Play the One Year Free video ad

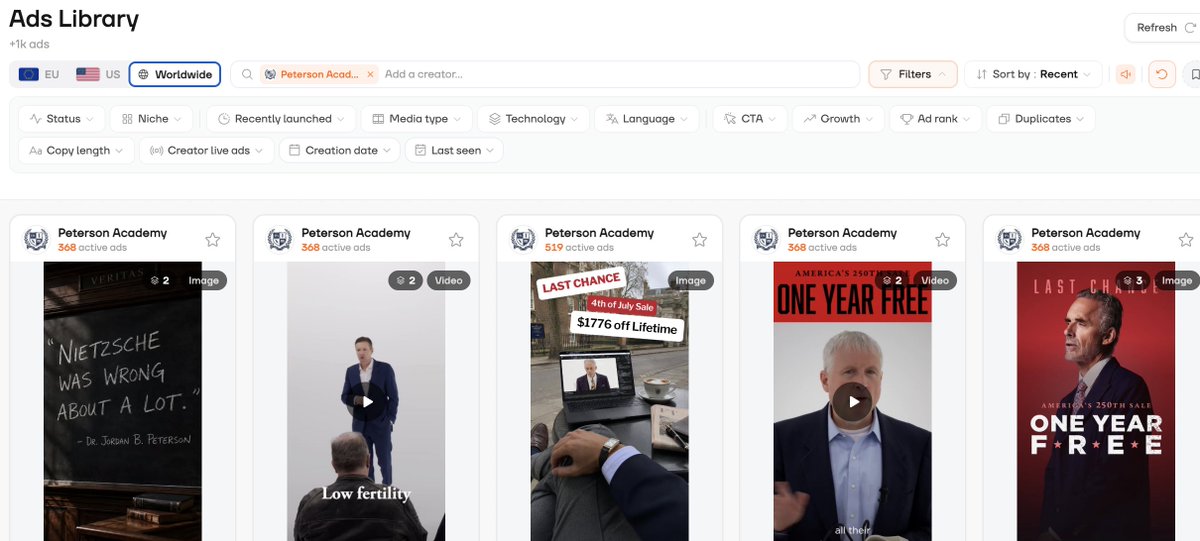click(853, 402)
